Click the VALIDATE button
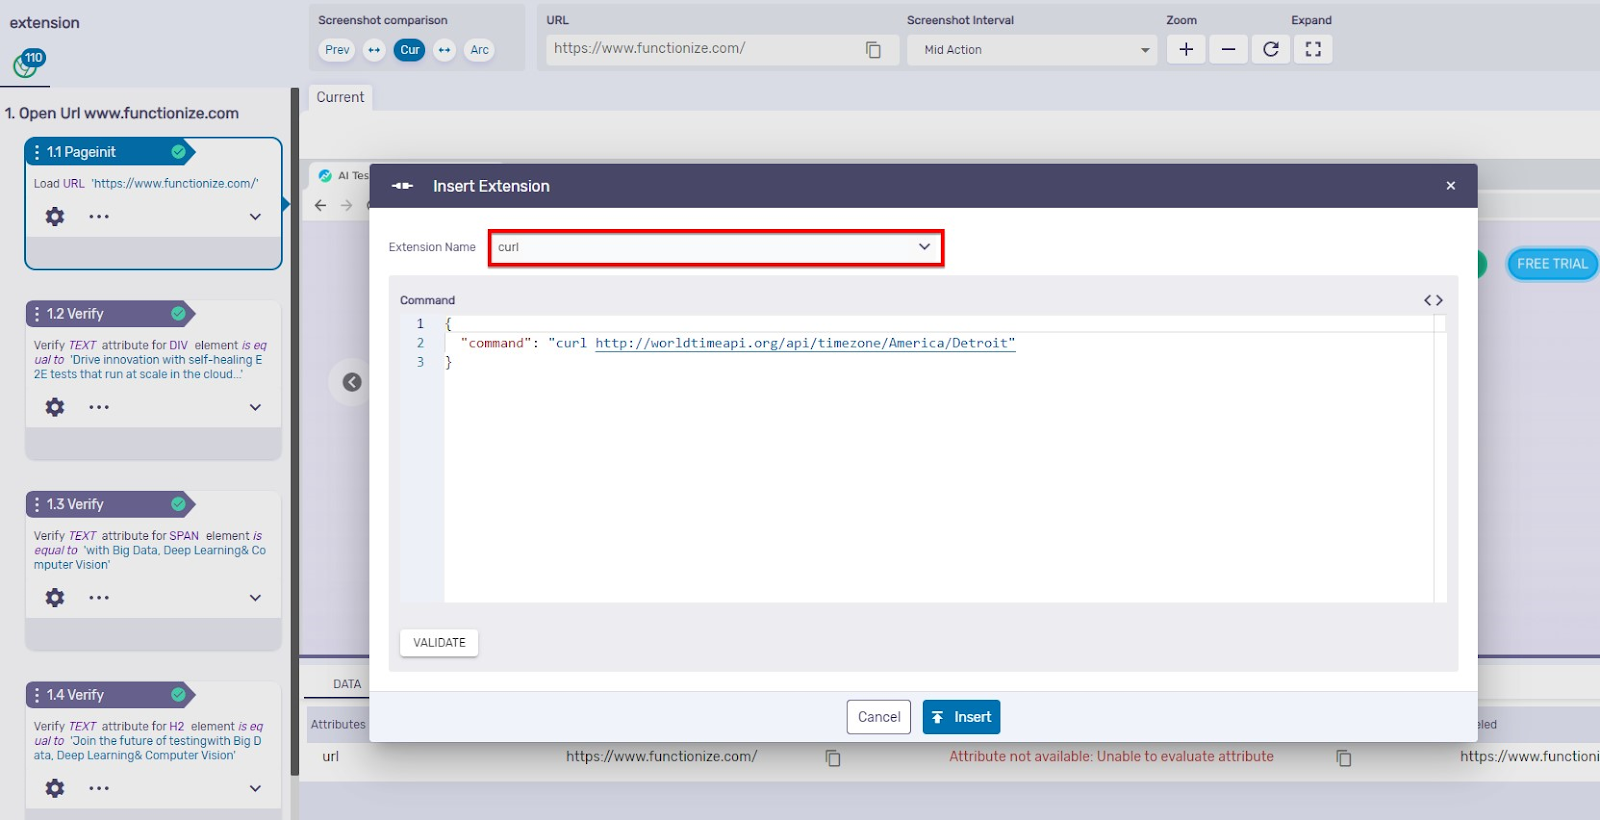This screenshot has height=820, width=1600. [439, 642]
